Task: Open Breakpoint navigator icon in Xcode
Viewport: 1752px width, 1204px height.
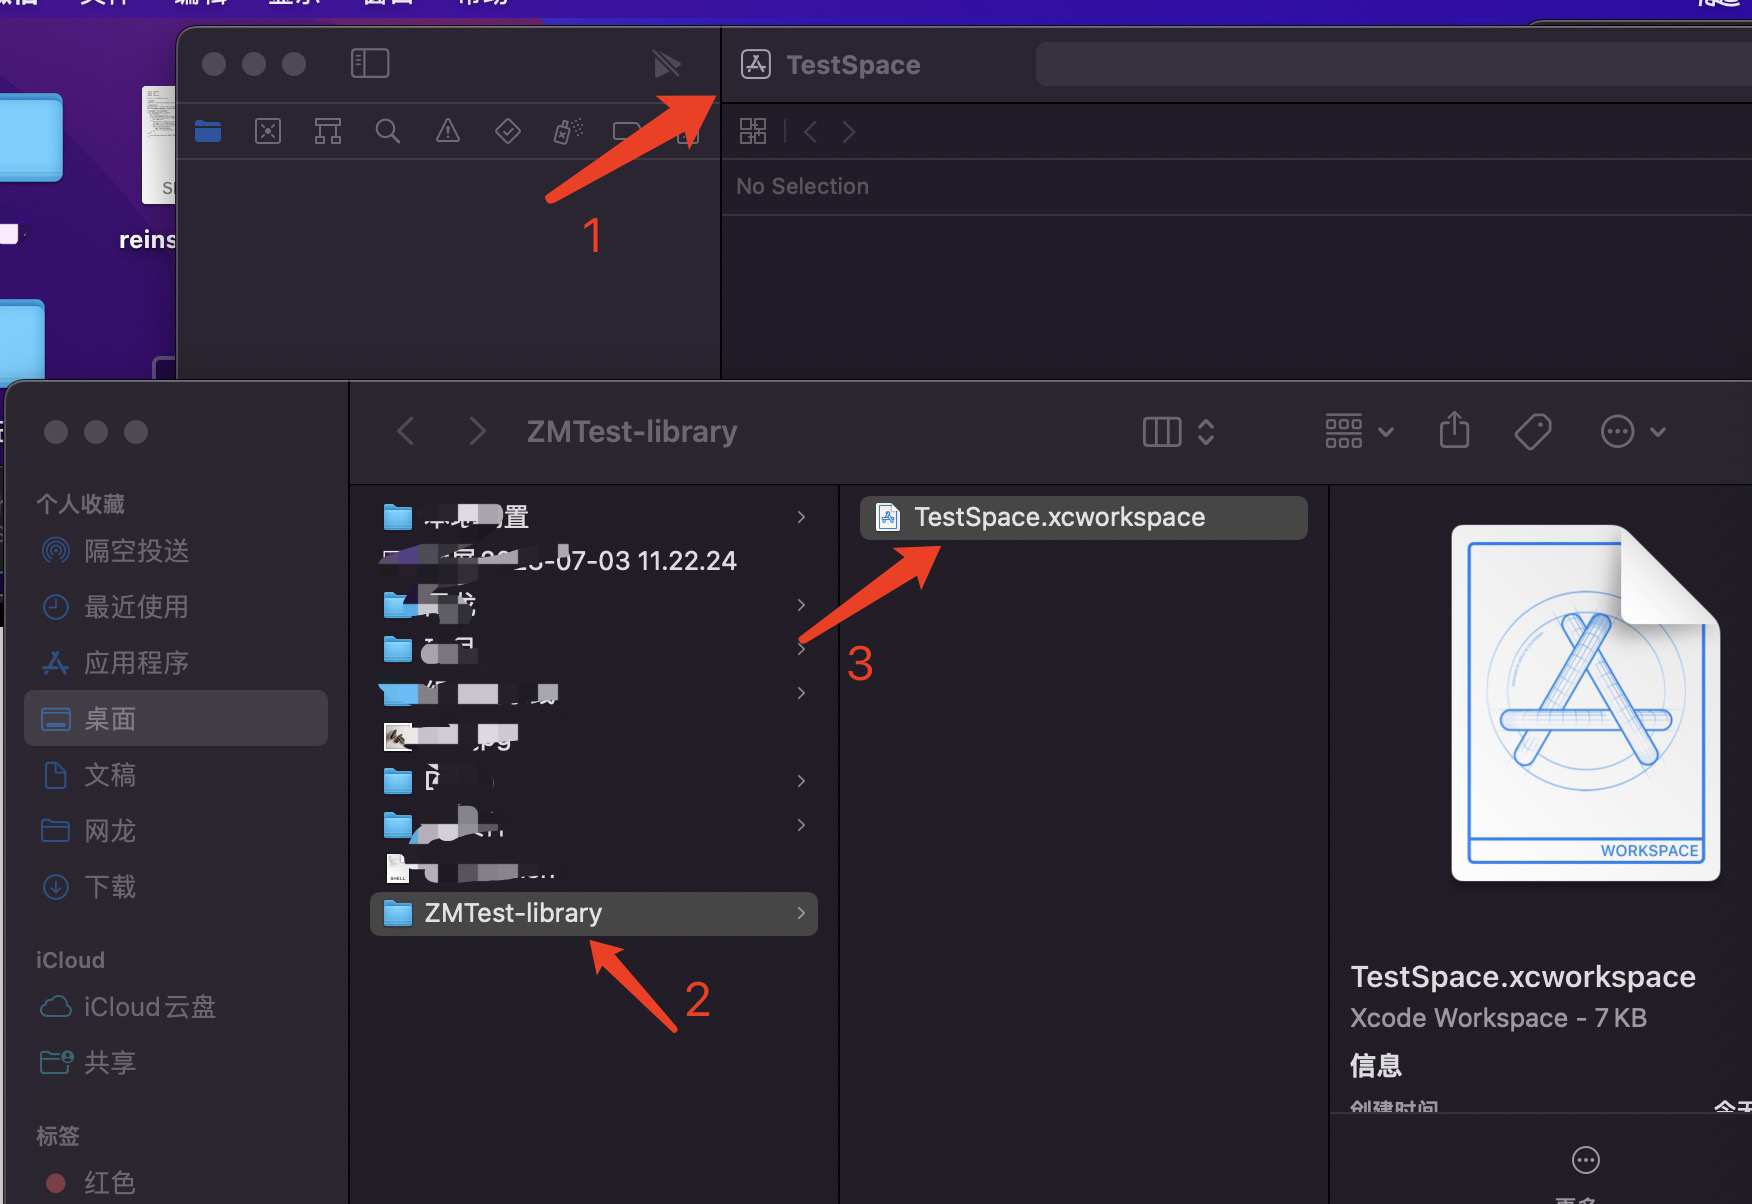Action: 627,131
